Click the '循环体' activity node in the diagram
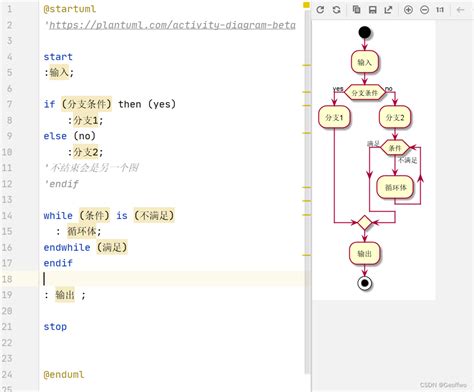The height and width of the screenshot is (392, 474). [x=395, y=187]
